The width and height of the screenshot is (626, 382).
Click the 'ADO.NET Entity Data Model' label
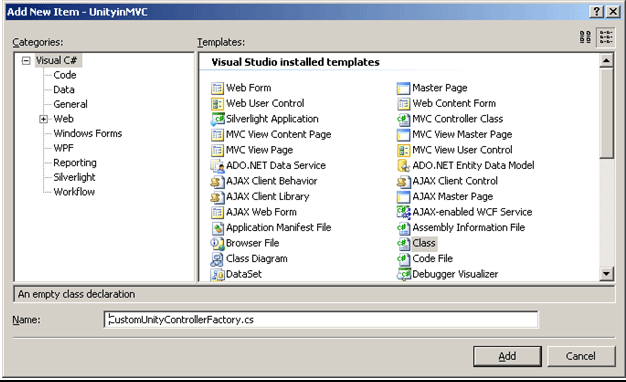(x=473, y=166)
